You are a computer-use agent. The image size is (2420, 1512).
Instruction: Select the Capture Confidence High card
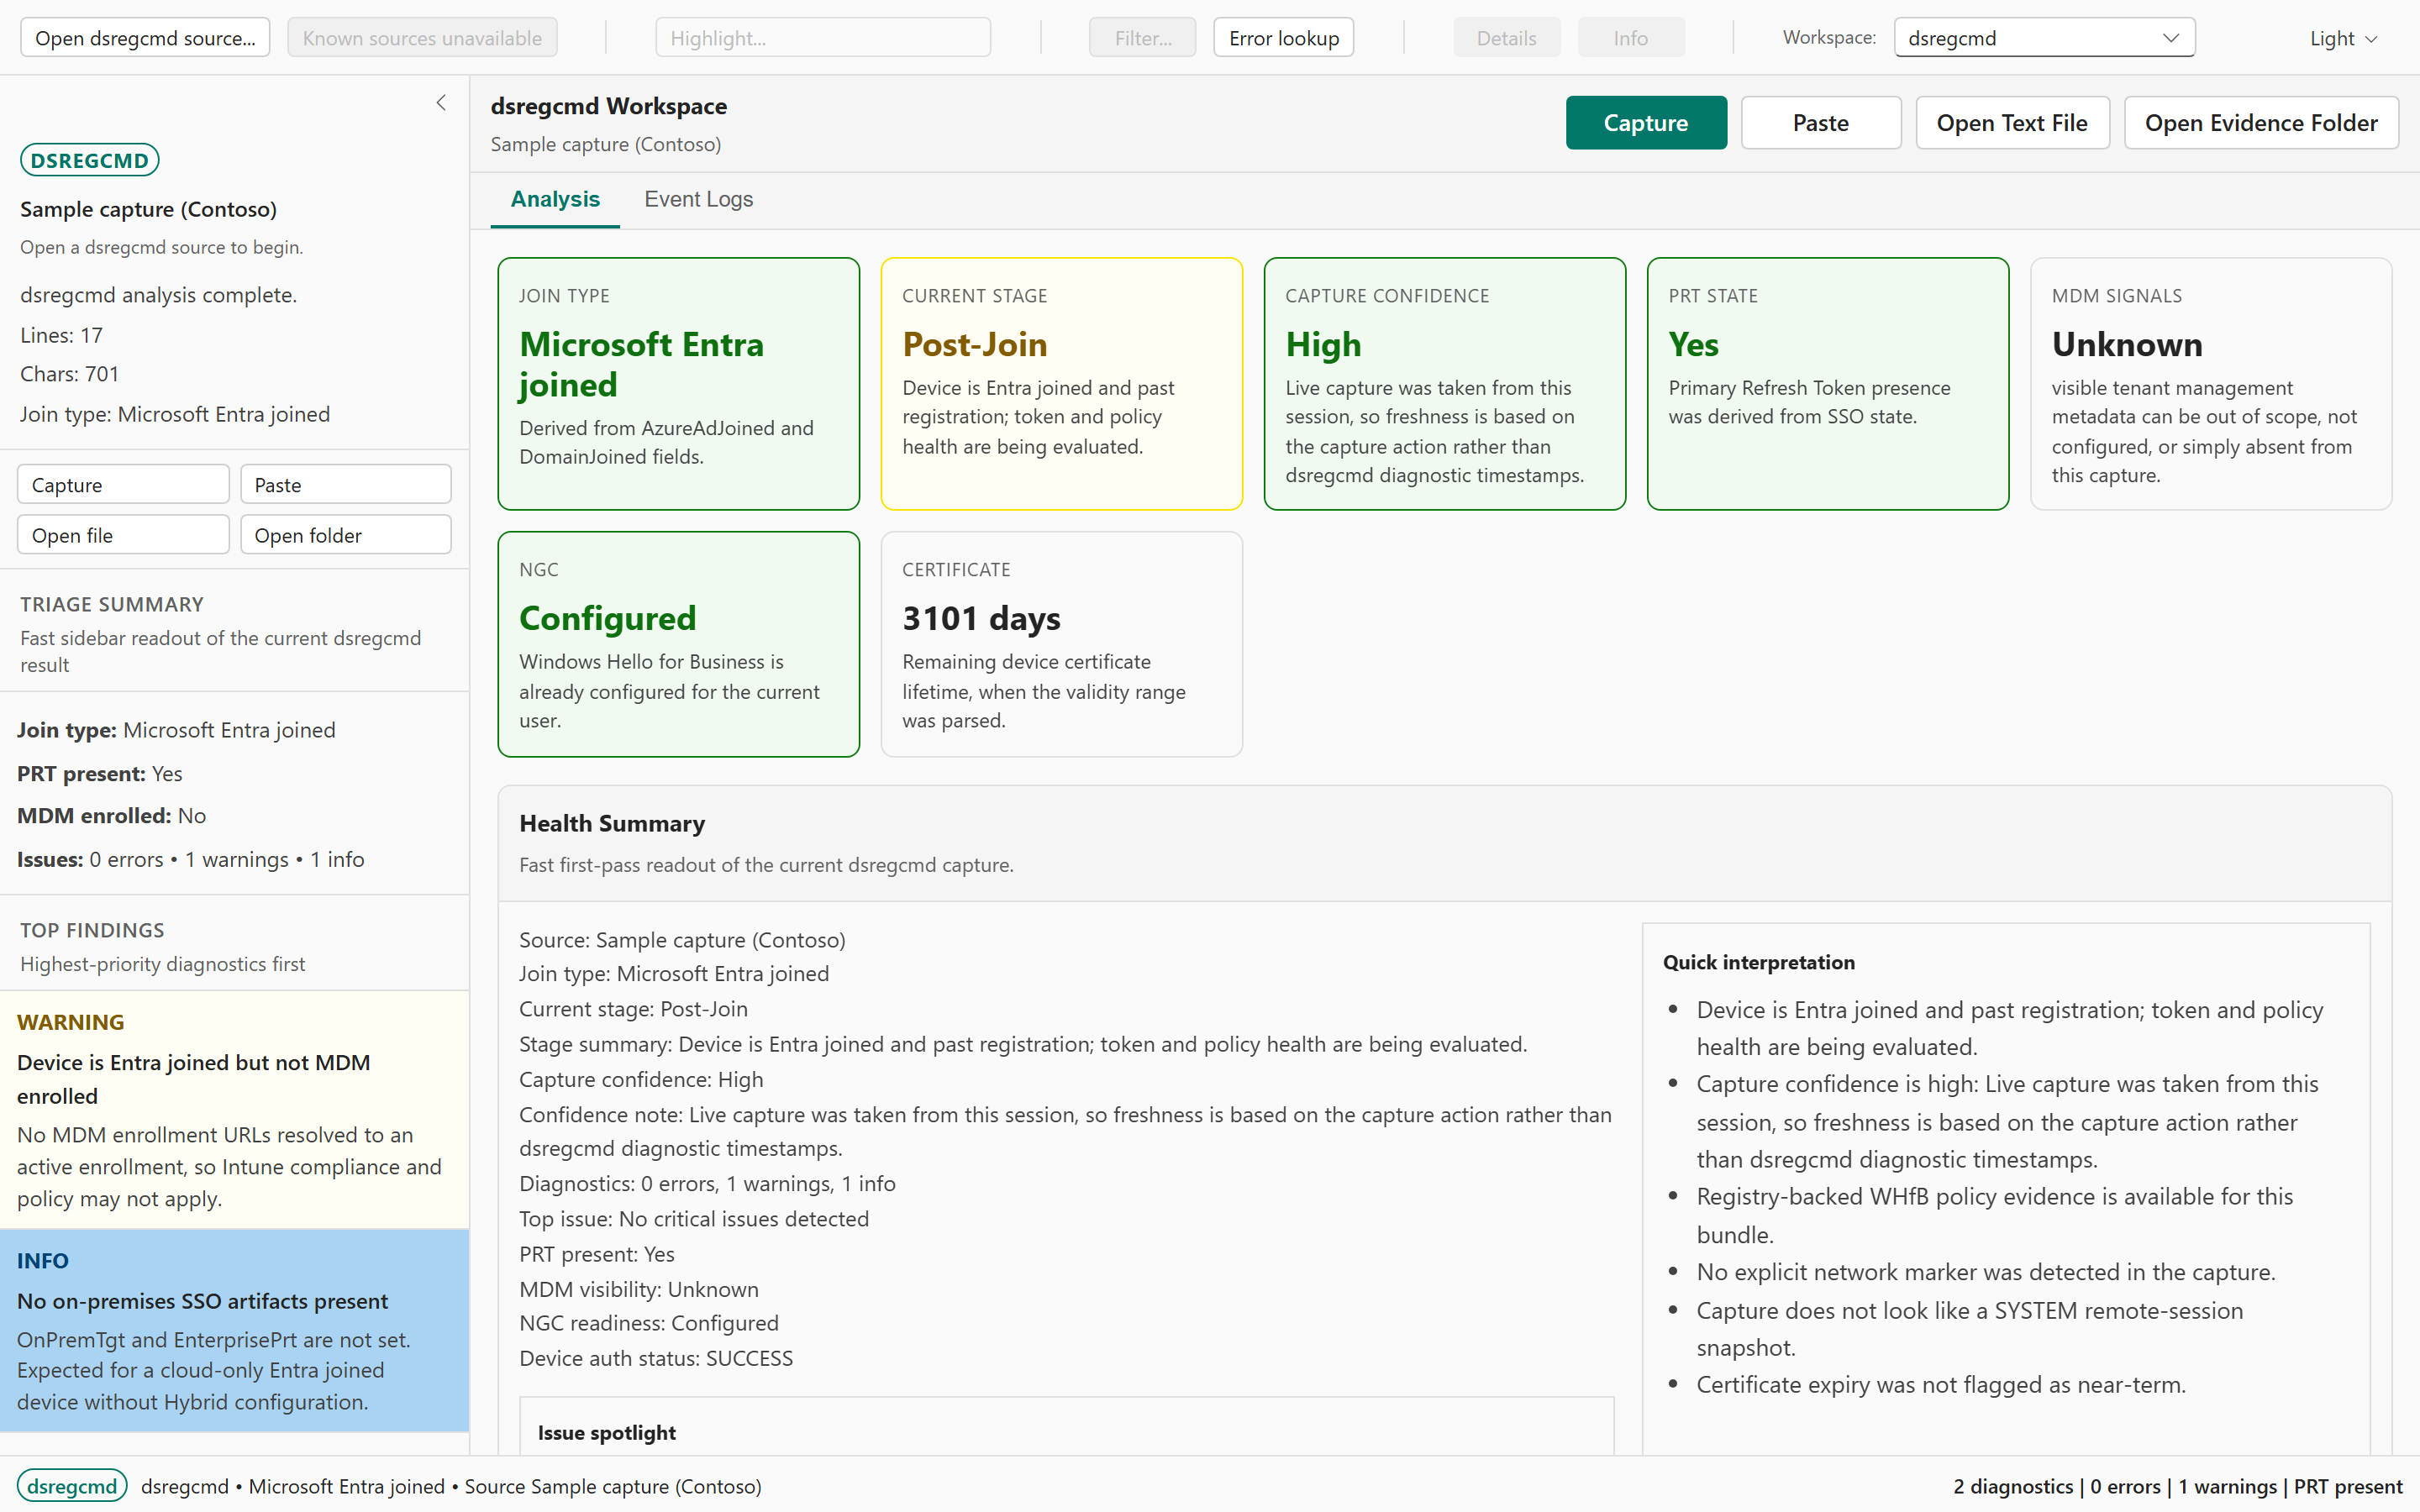point(1445,384)
